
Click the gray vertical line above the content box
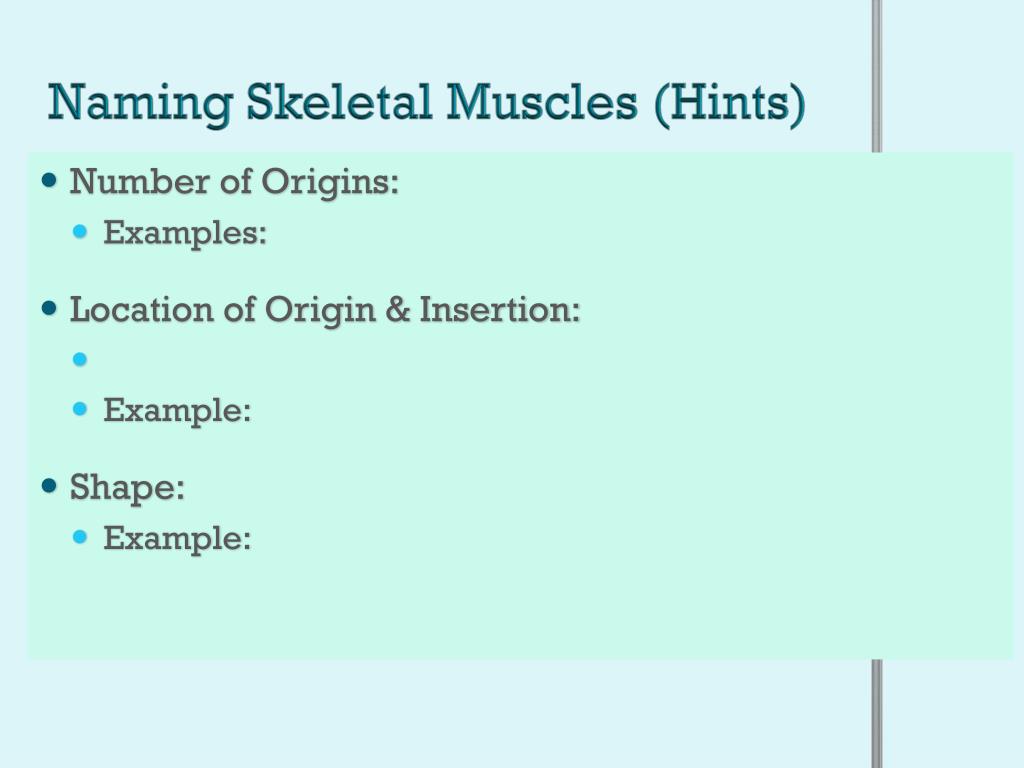(x=877, y=76)
